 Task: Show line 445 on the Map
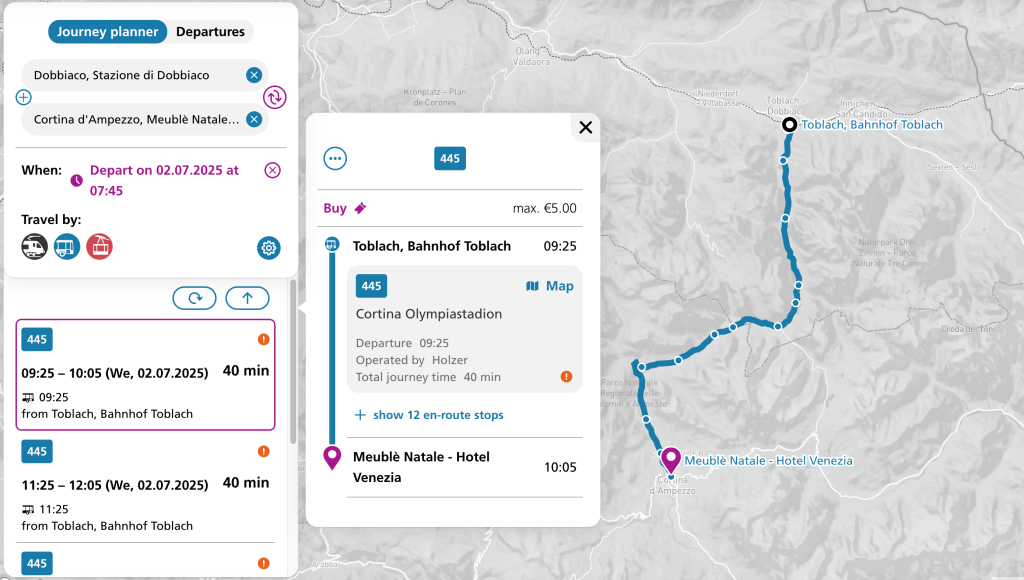click(550, 286)
